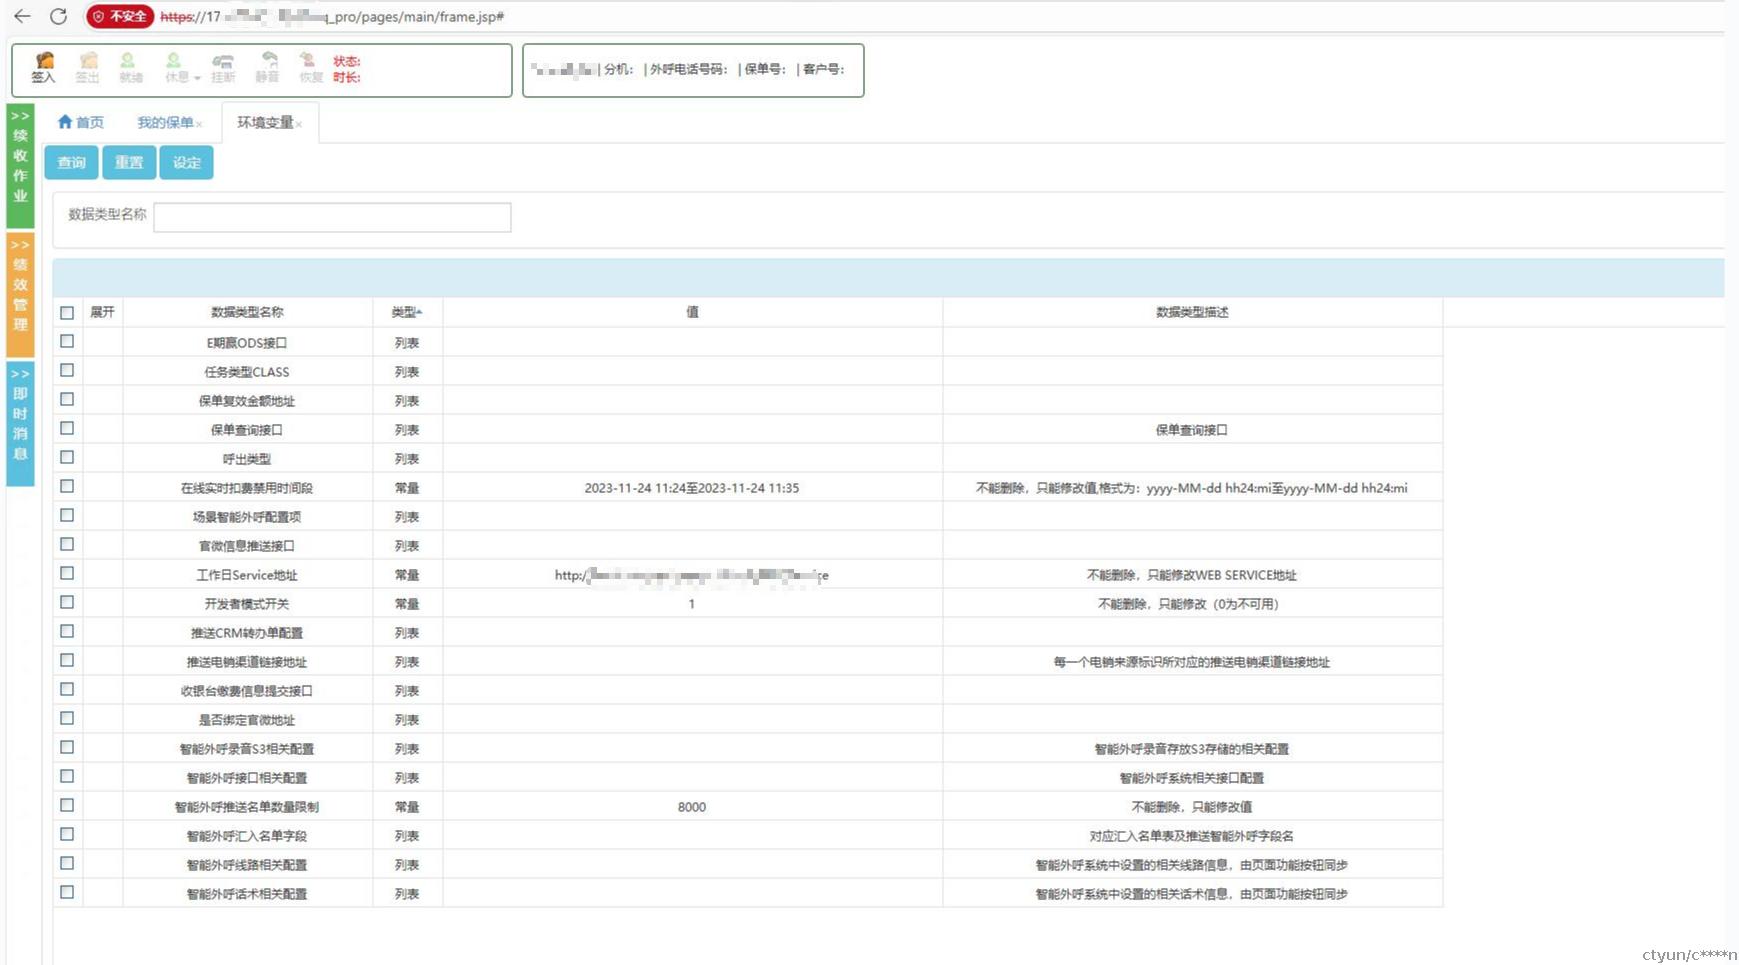Click the 就绪 ready status icon

(130, 67)
